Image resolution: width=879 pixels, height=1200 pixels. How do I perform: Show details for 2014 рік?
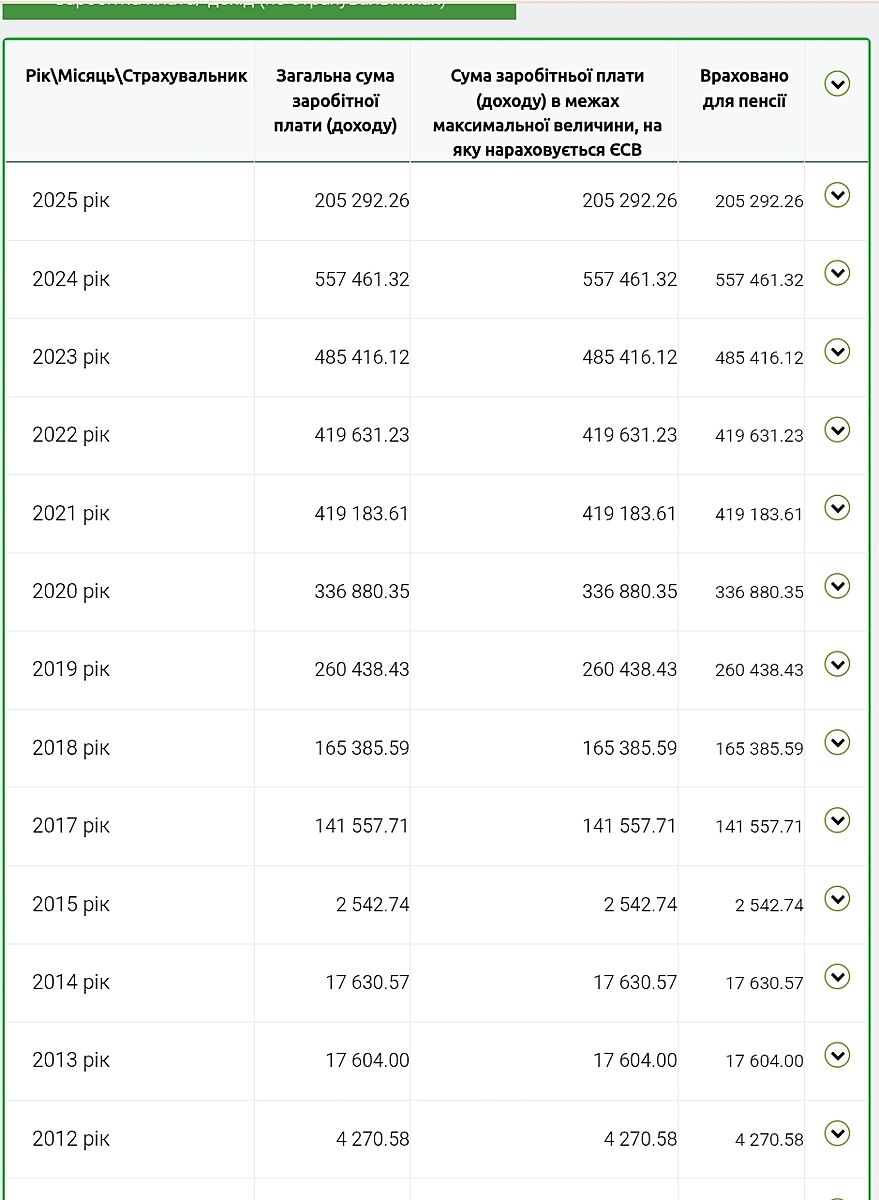coord(837,976)
